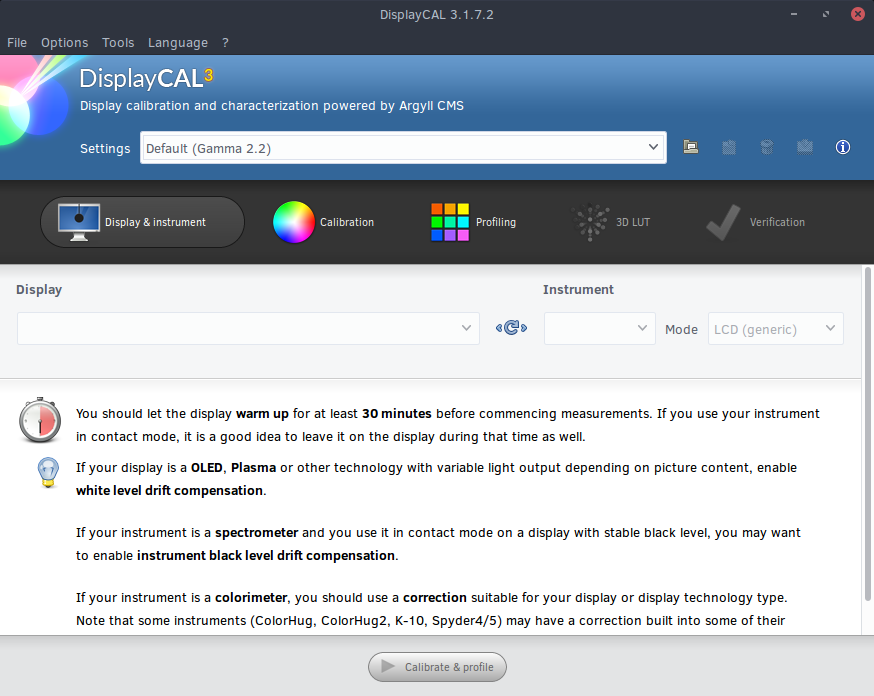Click the install profile icon left of info

coord(804,147)
